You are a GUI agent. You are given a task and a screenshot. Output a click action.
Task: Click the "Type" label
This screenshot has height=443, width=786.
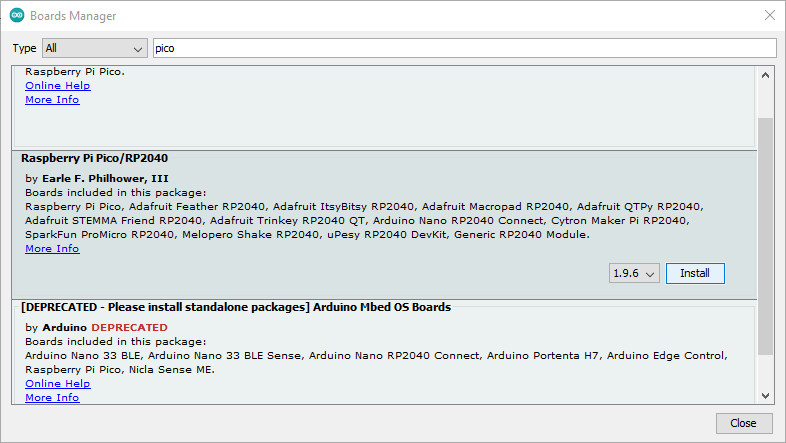(x=25, y=48)
